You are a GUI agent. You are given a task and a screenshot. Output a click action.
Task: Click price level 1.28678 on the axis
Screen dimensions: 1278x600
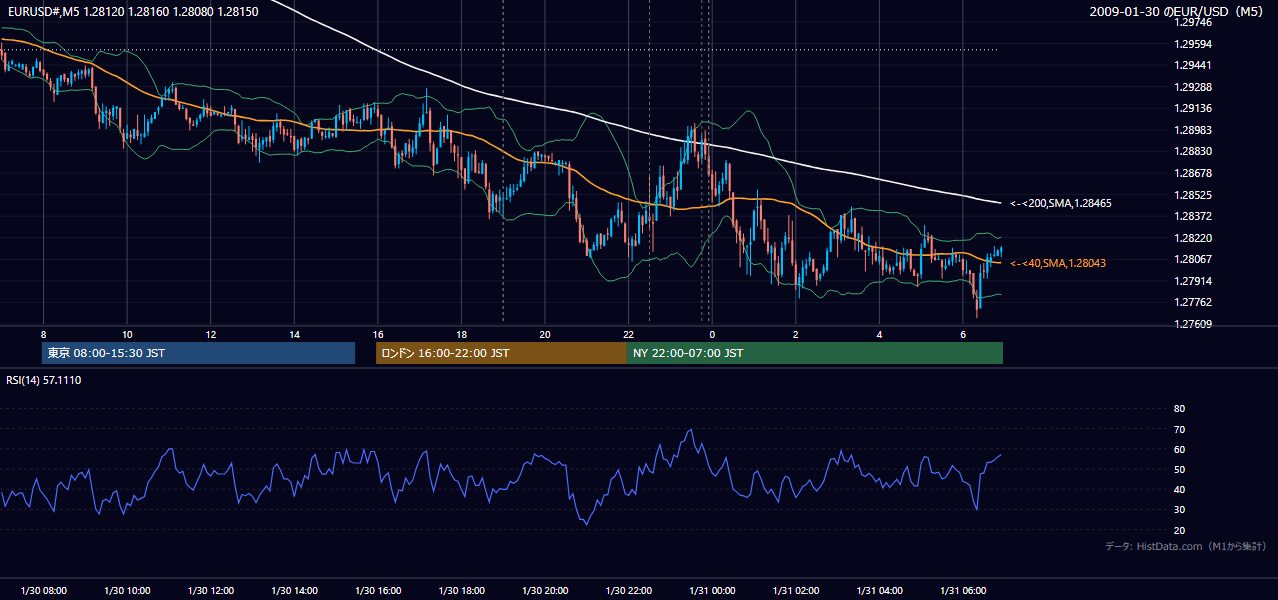coord(1194,173)
